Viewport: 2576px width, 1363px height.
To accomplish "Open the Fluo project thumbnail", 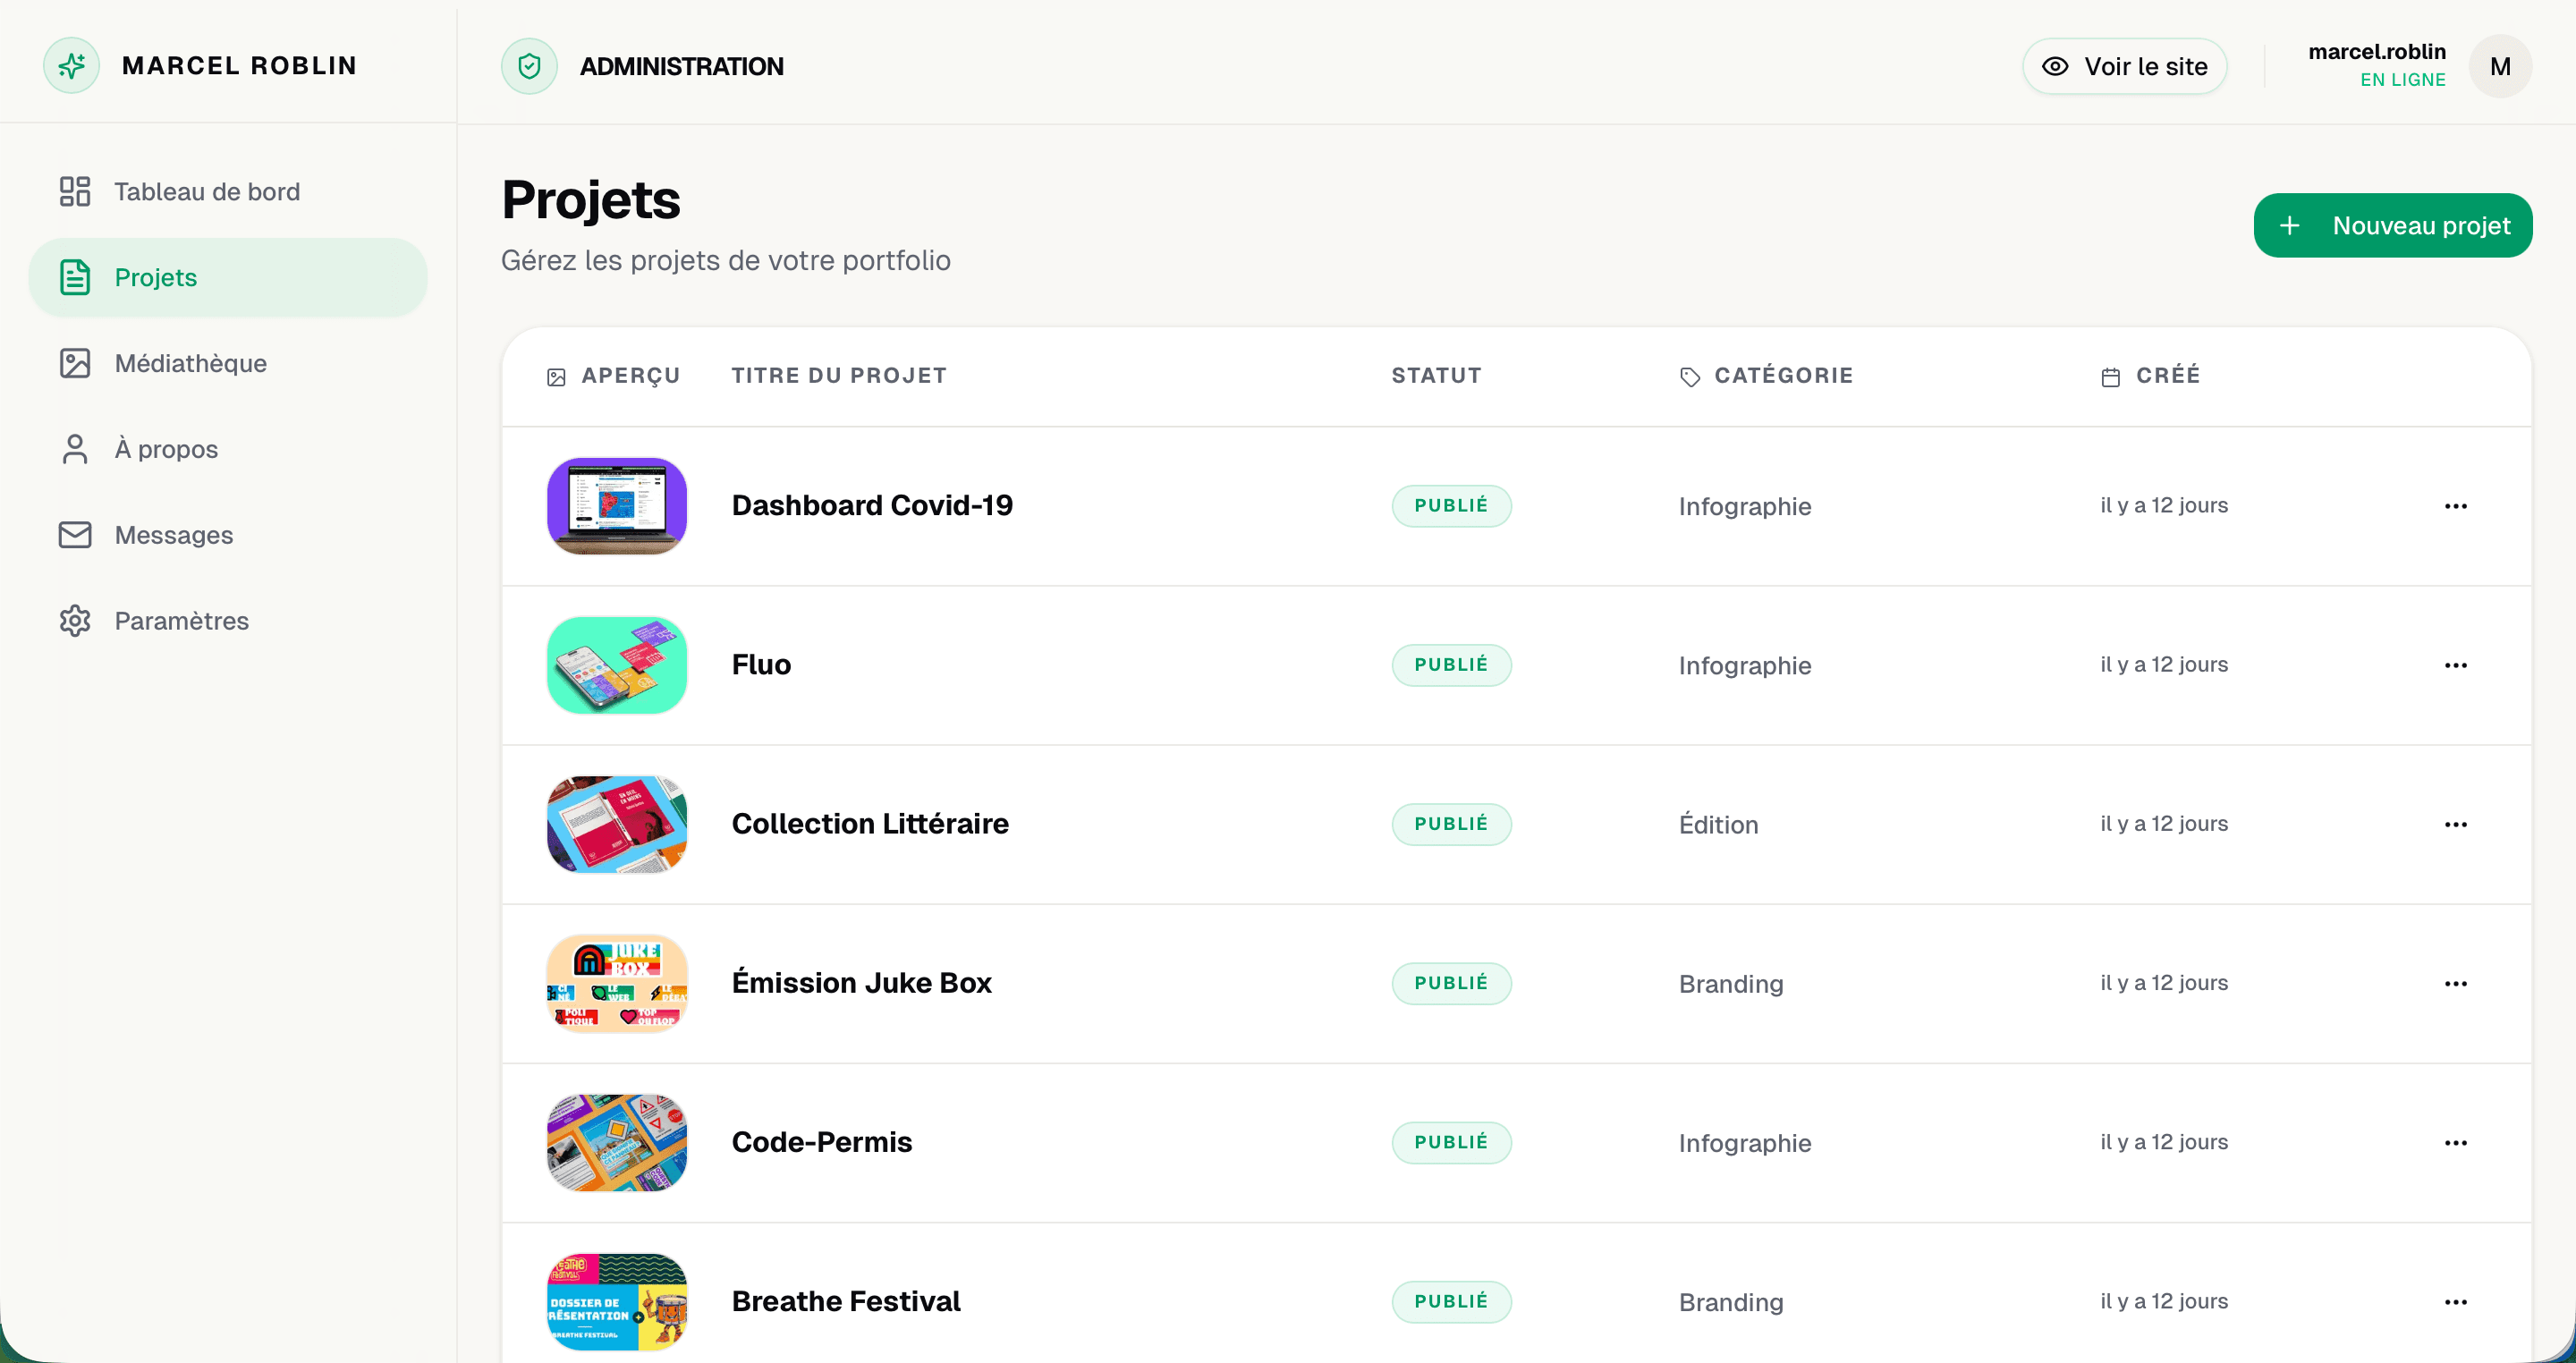I will 617,665.
